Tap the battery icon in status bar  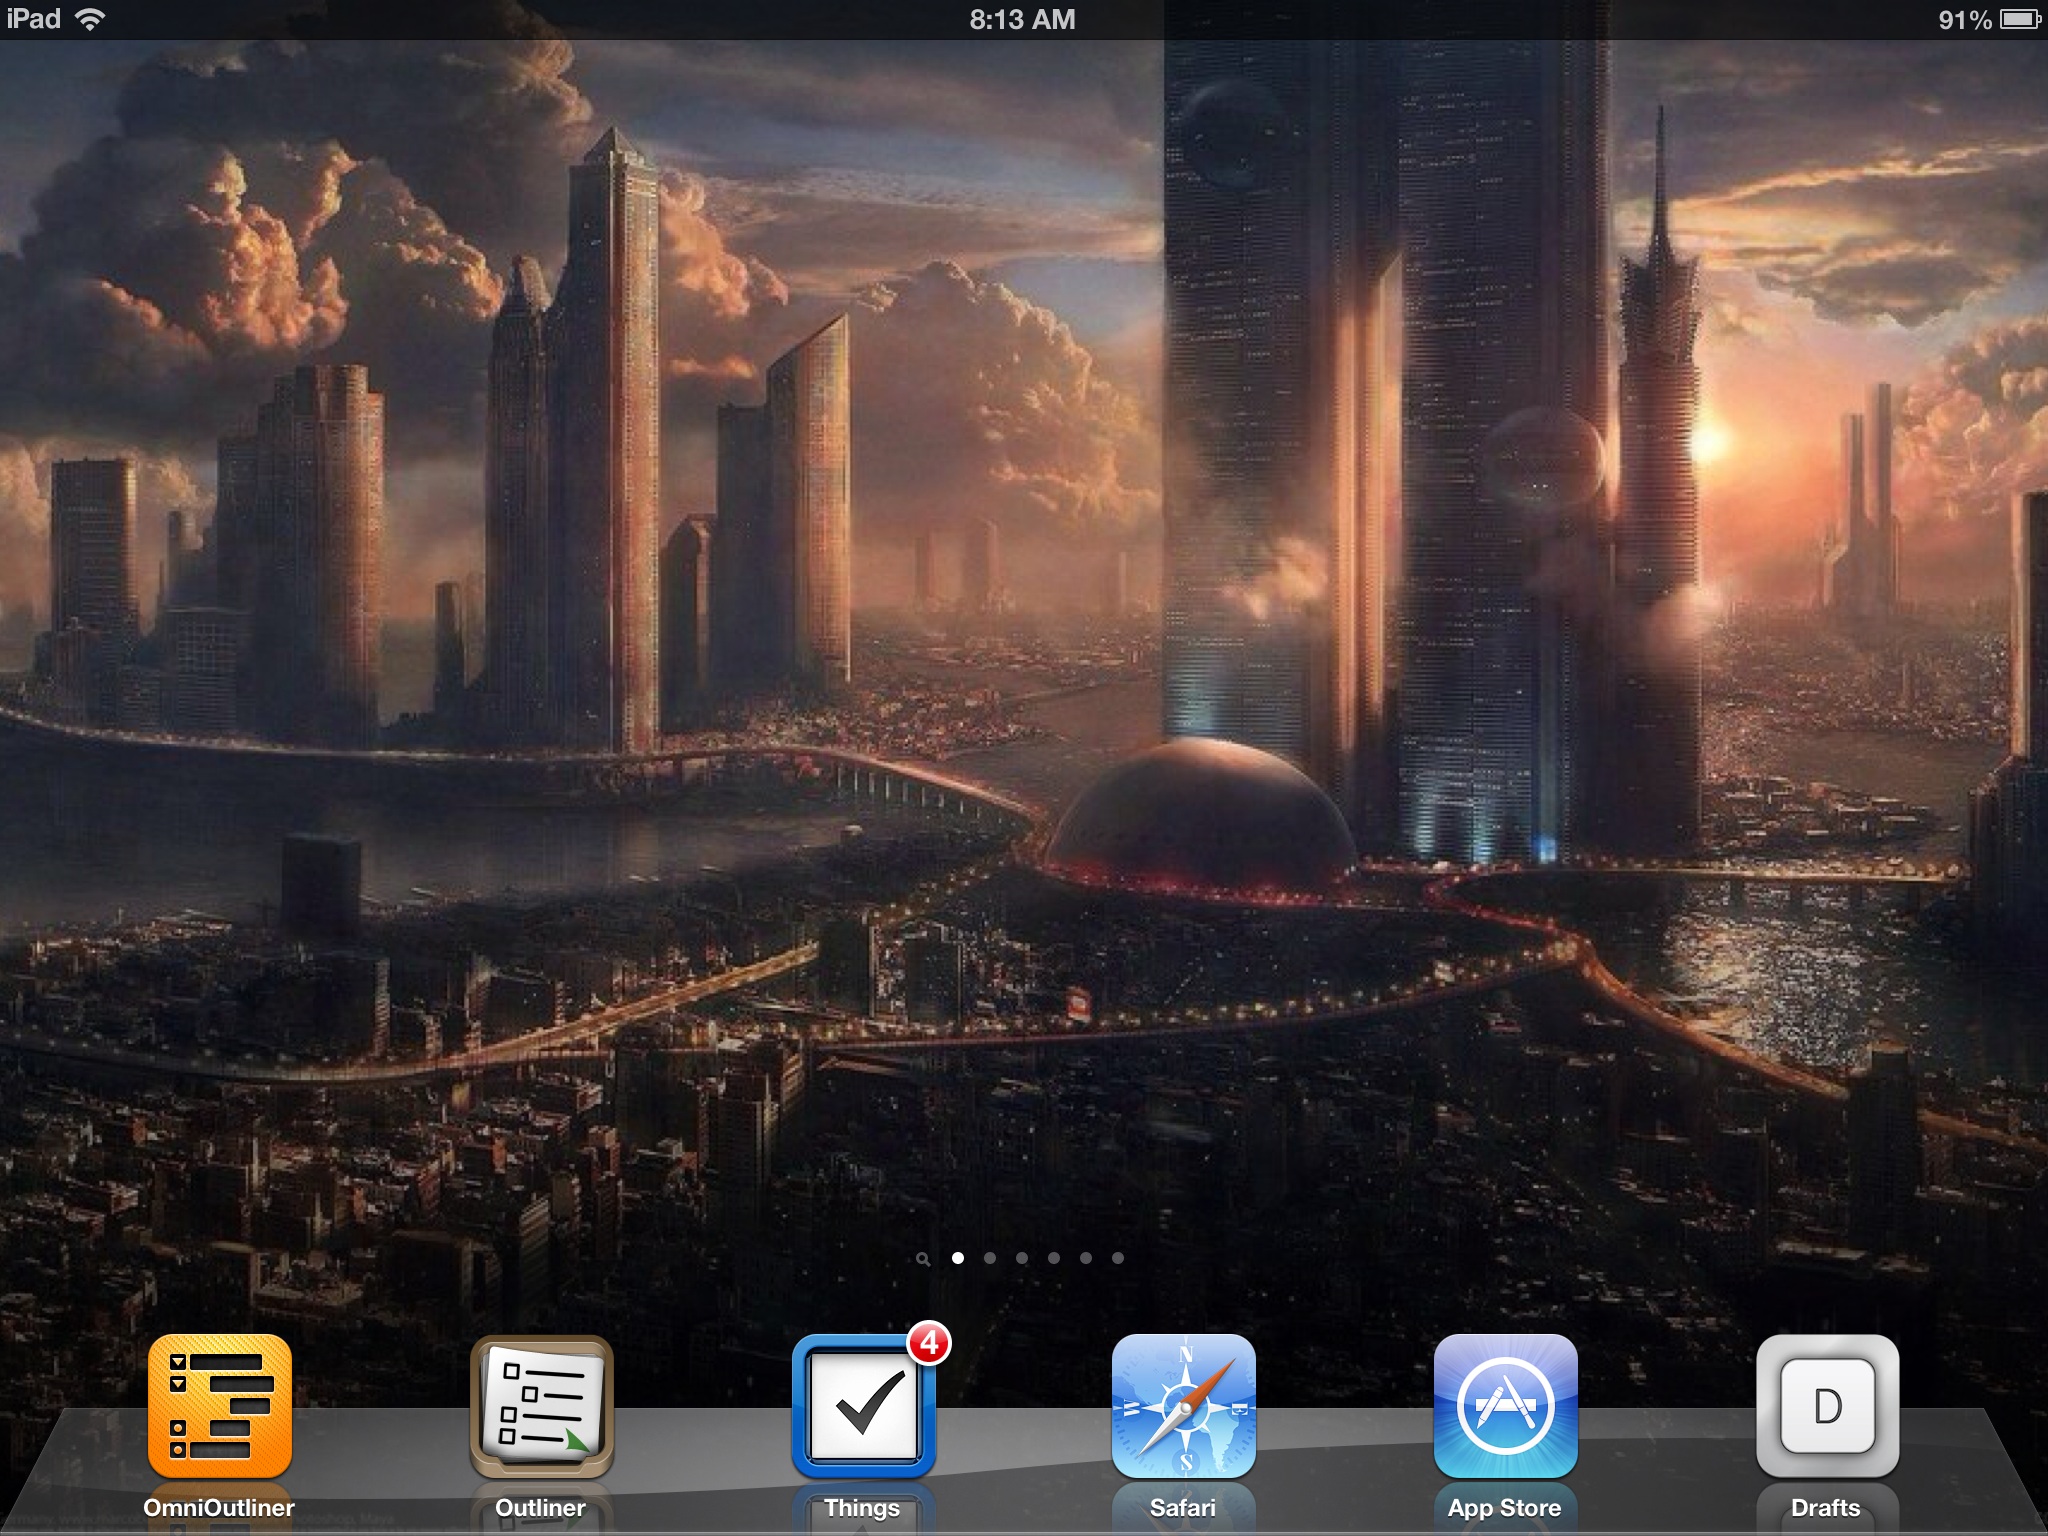pos(2020,19)
